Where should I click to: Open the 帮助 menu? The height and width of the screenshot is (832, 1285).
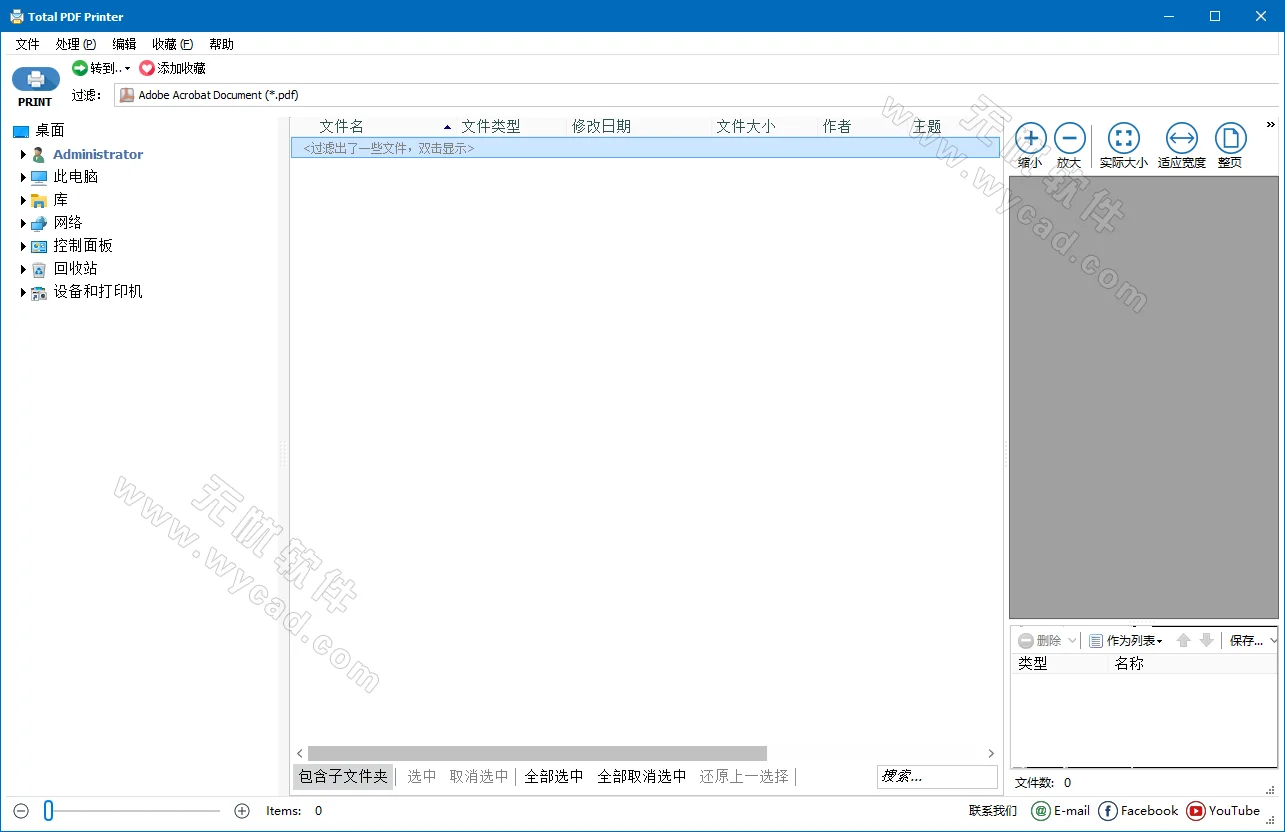[x=221, y=43]
